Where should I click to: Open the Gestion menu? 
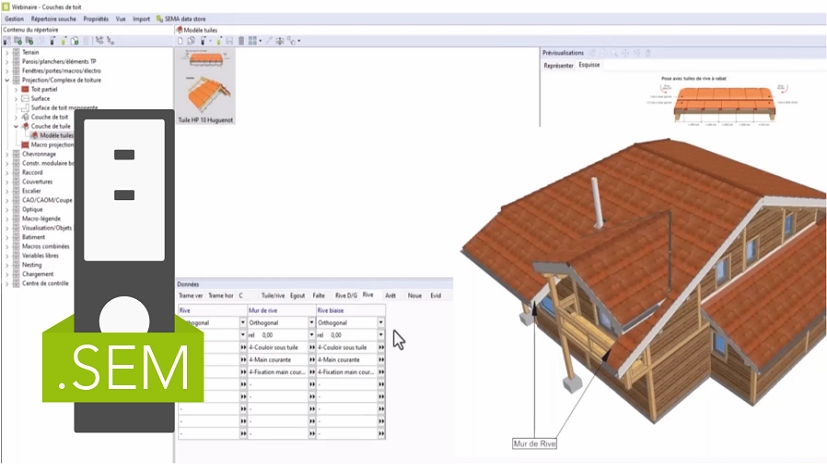pos(14,18)
